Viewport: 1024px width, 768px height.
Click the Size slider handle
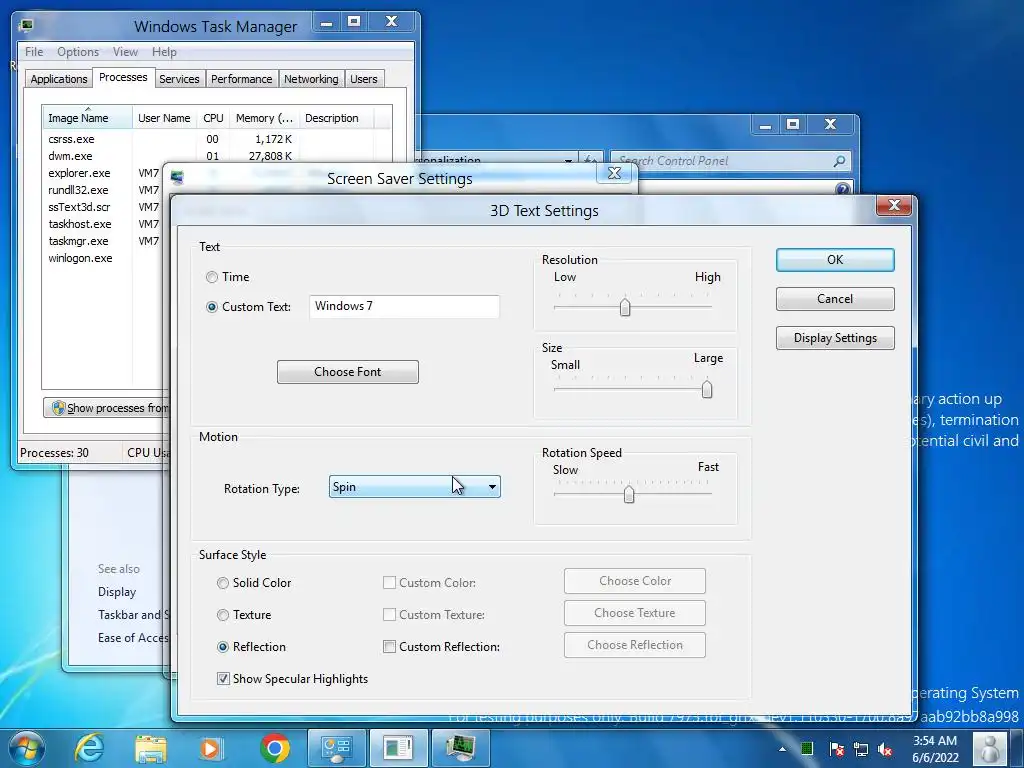[707, 389]
